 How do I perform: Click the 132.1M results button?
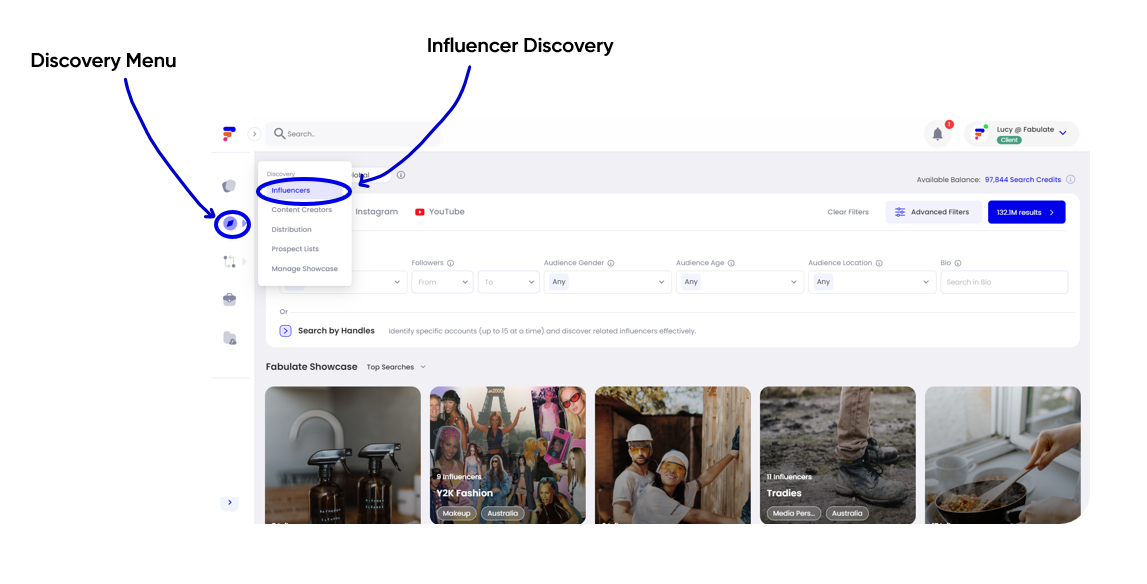click(x=1026, y=212)
